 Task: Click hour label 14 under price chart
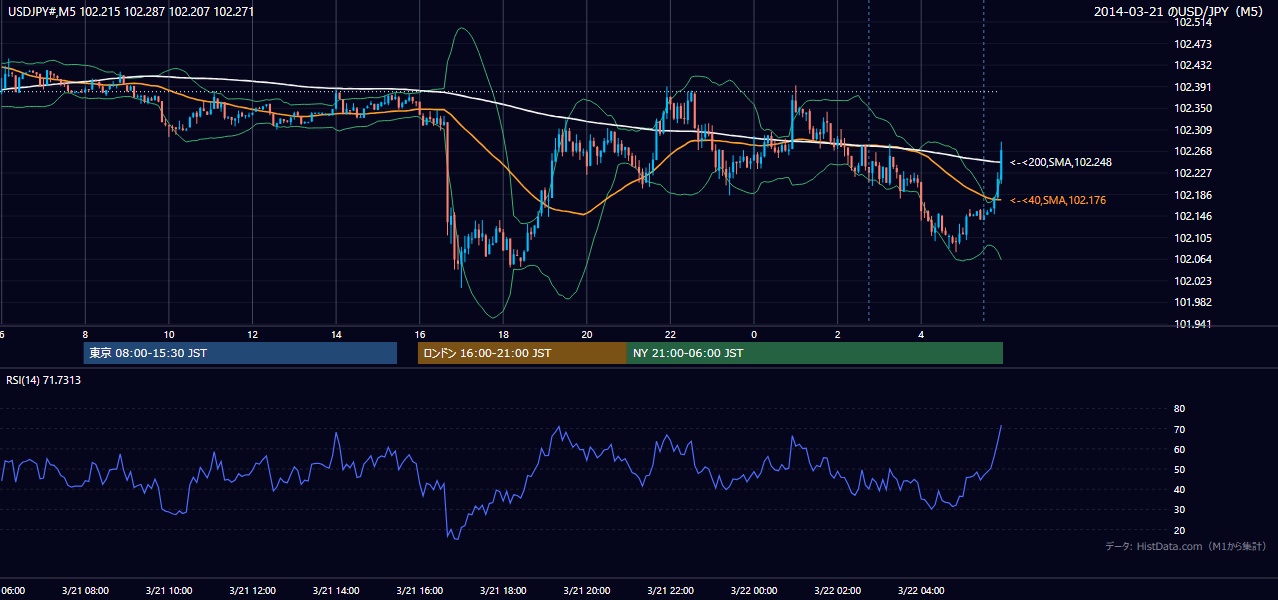(336, 334)
